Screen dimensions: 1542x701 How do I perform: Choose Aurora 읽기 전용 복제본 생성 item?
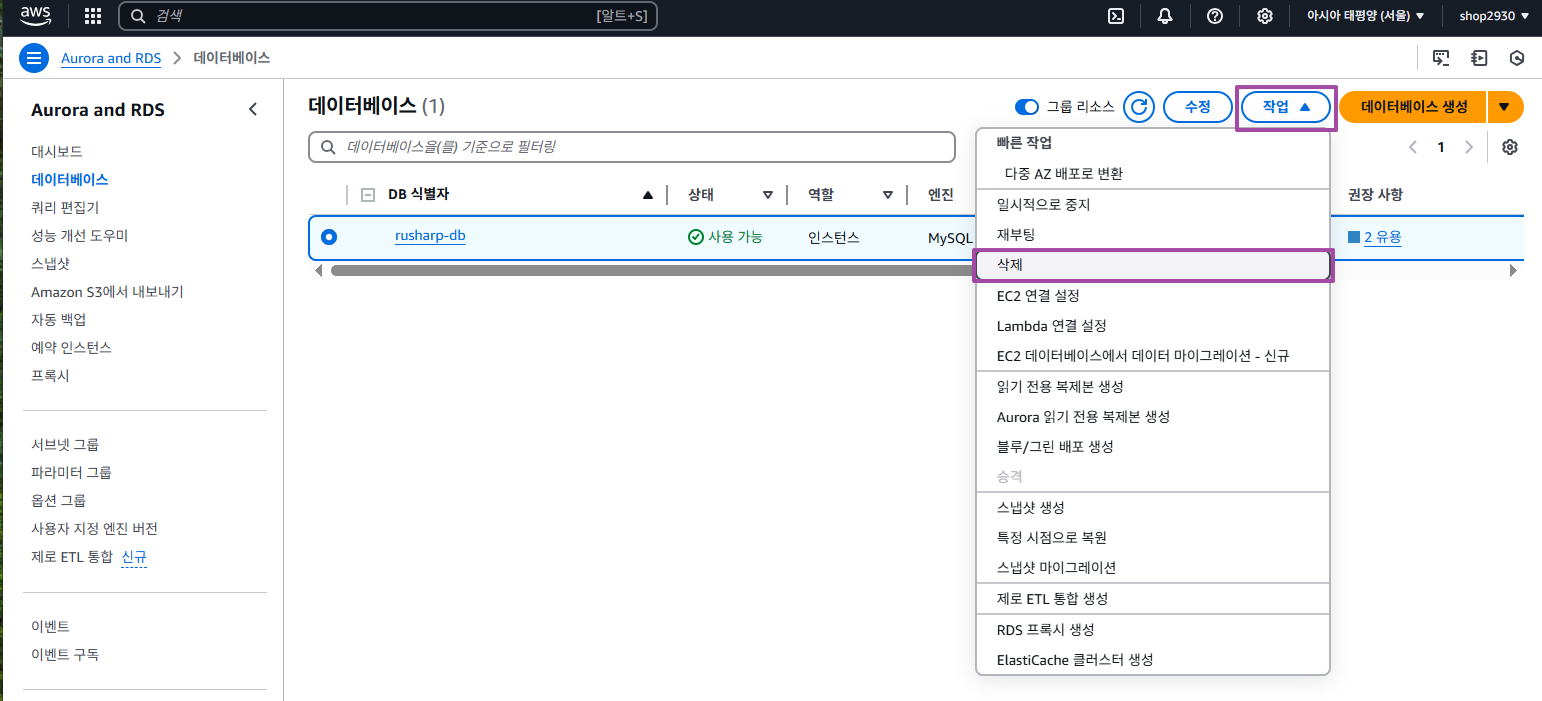pyautogui.click(x=1153, y=416)
